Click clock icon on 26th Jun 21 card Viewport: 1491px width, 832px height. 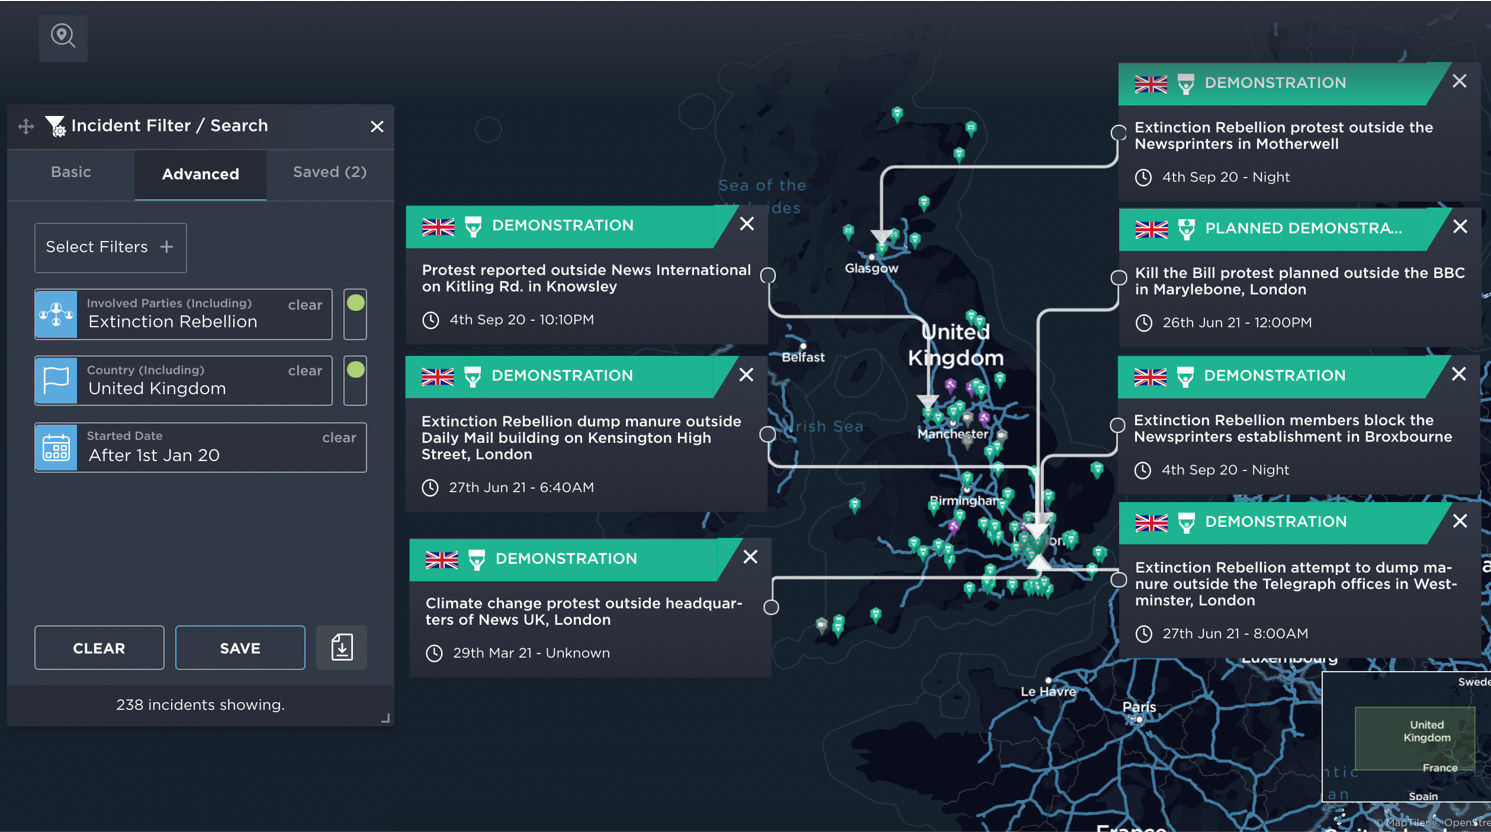[x=1144, y=323]
